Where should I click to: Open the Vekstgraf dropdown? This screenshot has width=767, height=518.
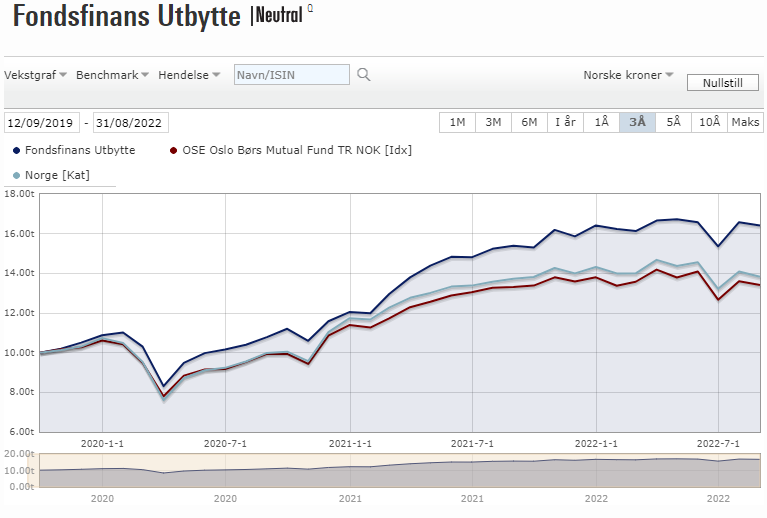[x=35, y=75]
